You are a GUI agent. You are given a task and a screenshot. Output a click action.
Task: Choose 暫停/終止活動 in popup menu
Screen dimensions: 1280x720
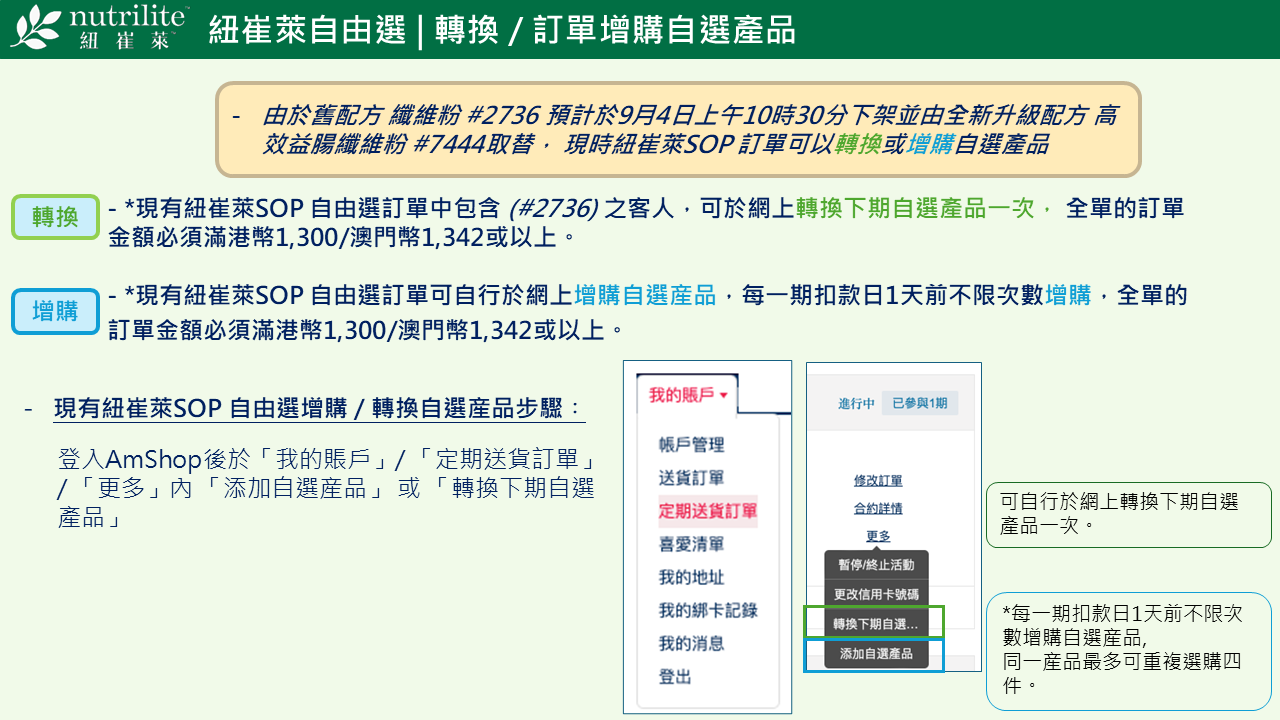[x=875, y=565]
